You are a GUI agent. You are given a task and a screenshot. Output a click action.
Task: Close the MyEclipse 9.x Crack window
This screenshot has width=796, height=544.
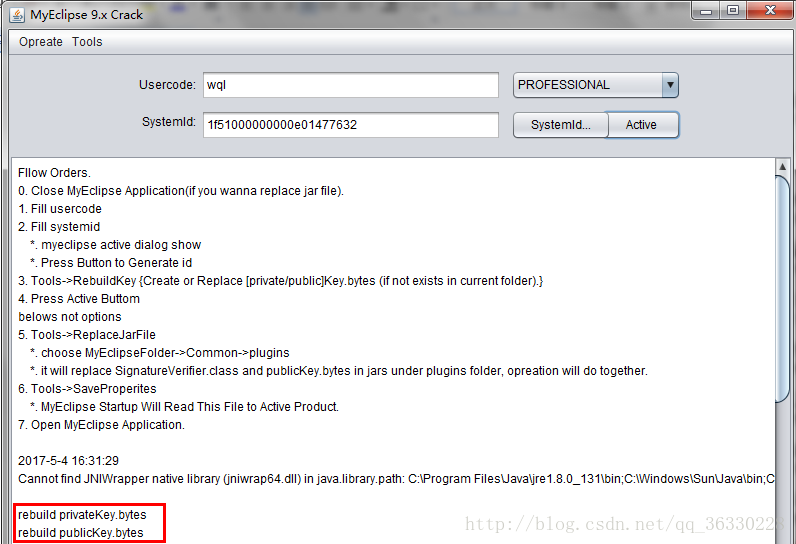point(770,11)
